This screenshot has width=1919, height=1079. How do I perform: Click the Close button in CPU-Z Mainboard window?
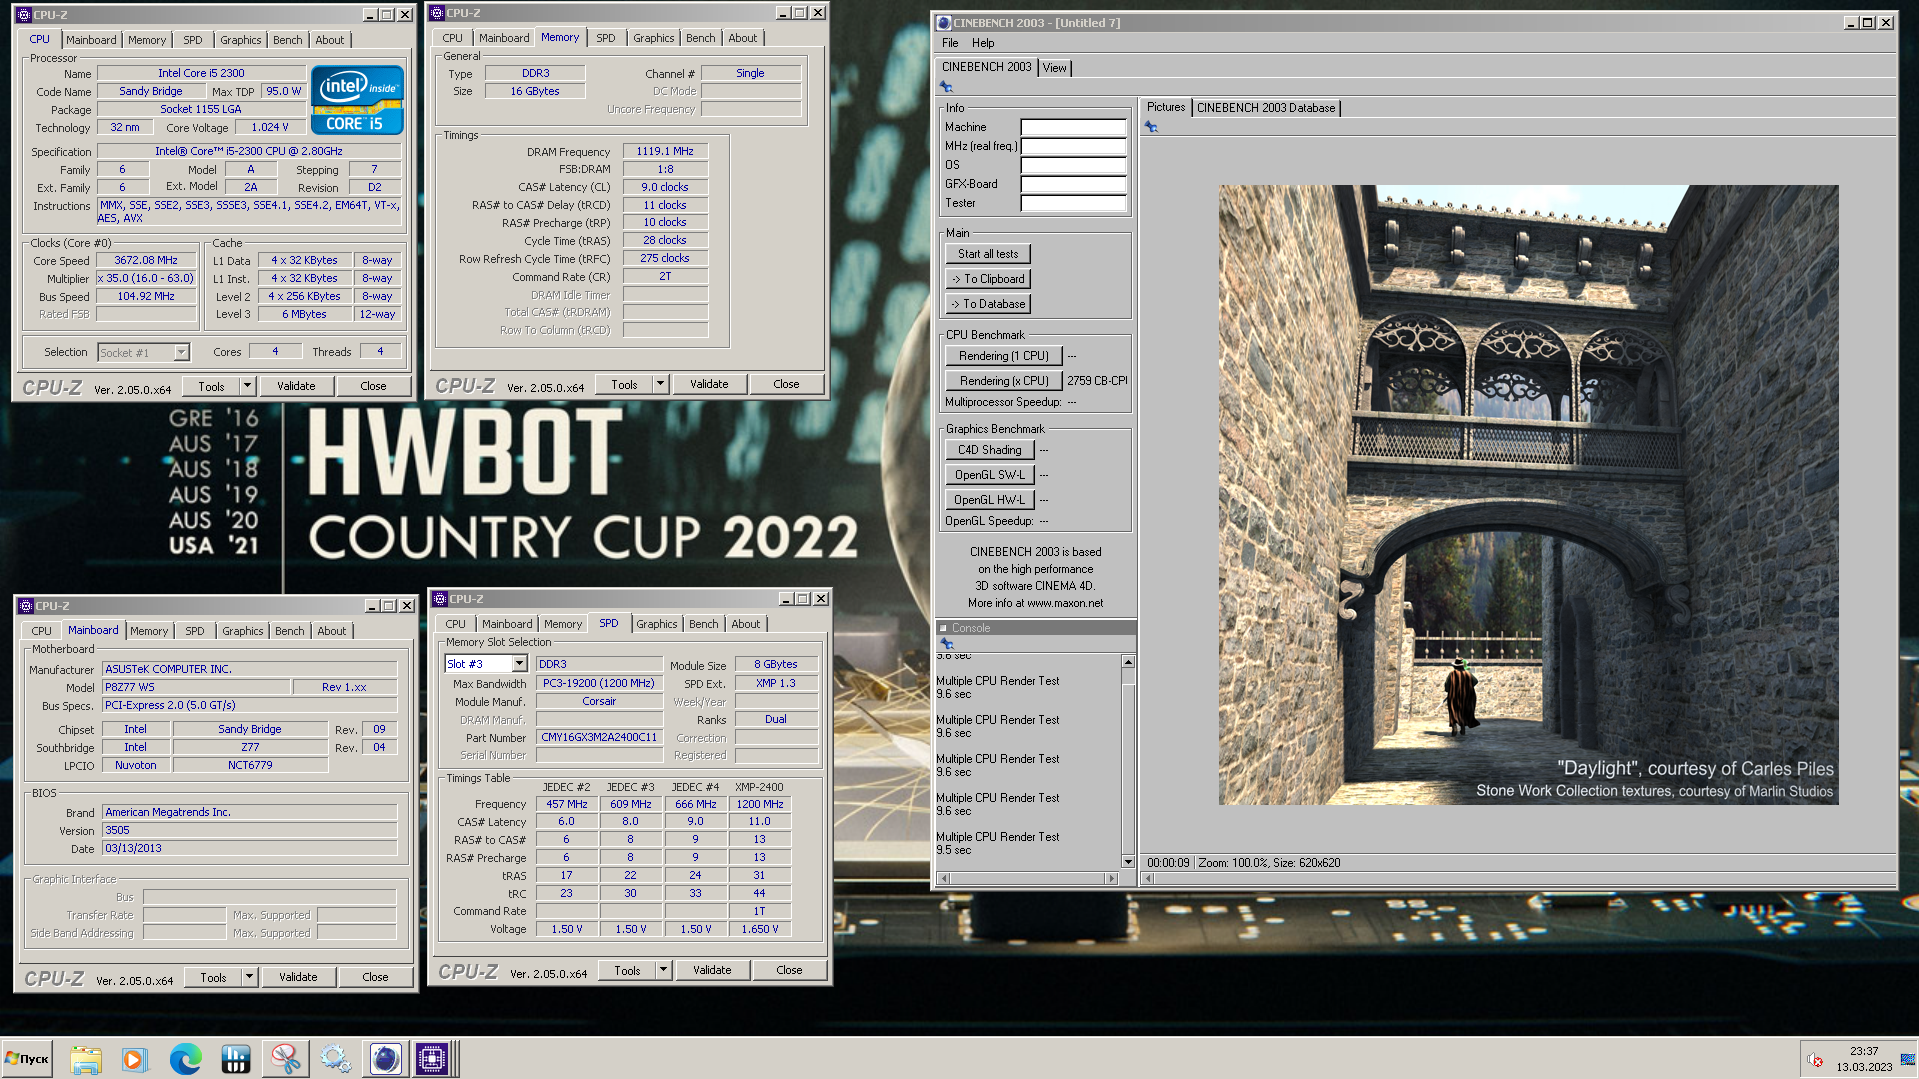(375, 977)
